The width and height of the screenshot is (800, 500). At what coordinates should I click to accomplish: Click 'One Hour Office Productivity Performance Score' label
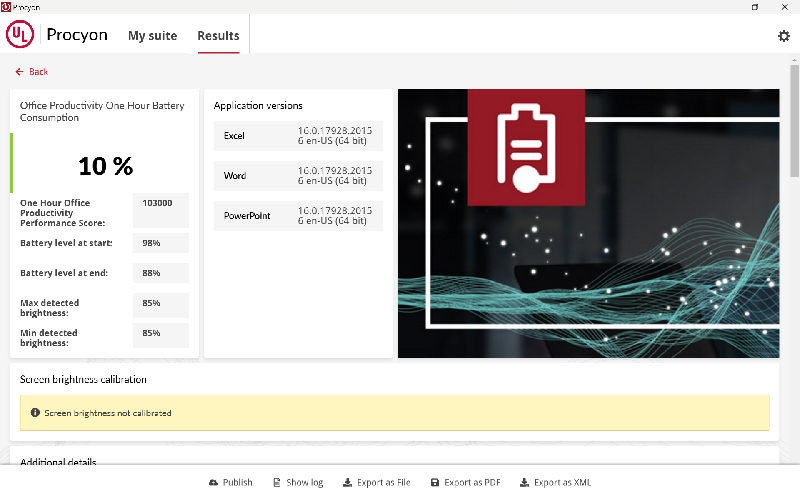pos(63,213)
